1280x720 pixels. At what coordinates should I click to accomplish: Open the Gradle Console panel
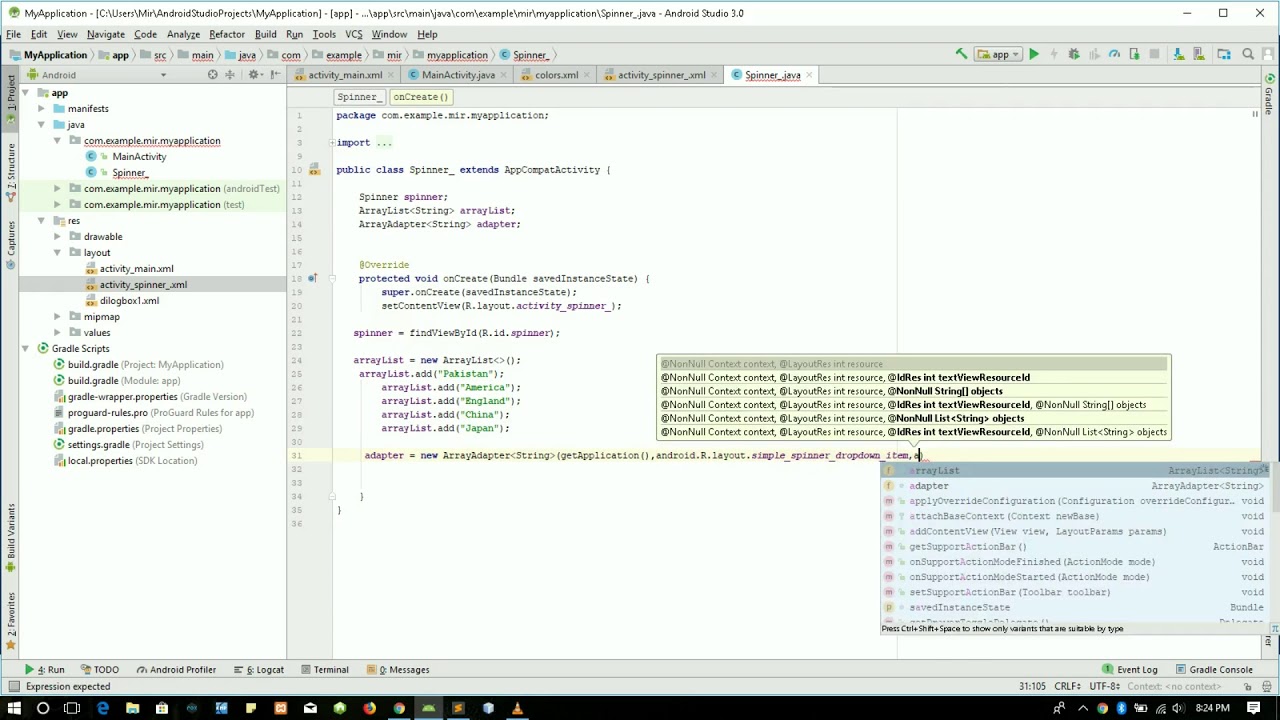pos(1214,670)
